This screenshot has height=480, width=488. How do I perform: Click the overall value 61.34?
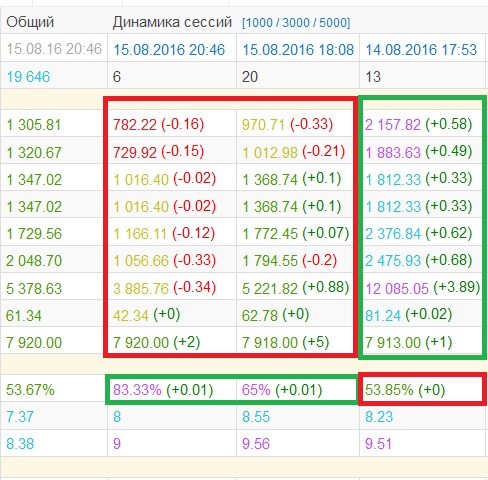pos(24,316)
